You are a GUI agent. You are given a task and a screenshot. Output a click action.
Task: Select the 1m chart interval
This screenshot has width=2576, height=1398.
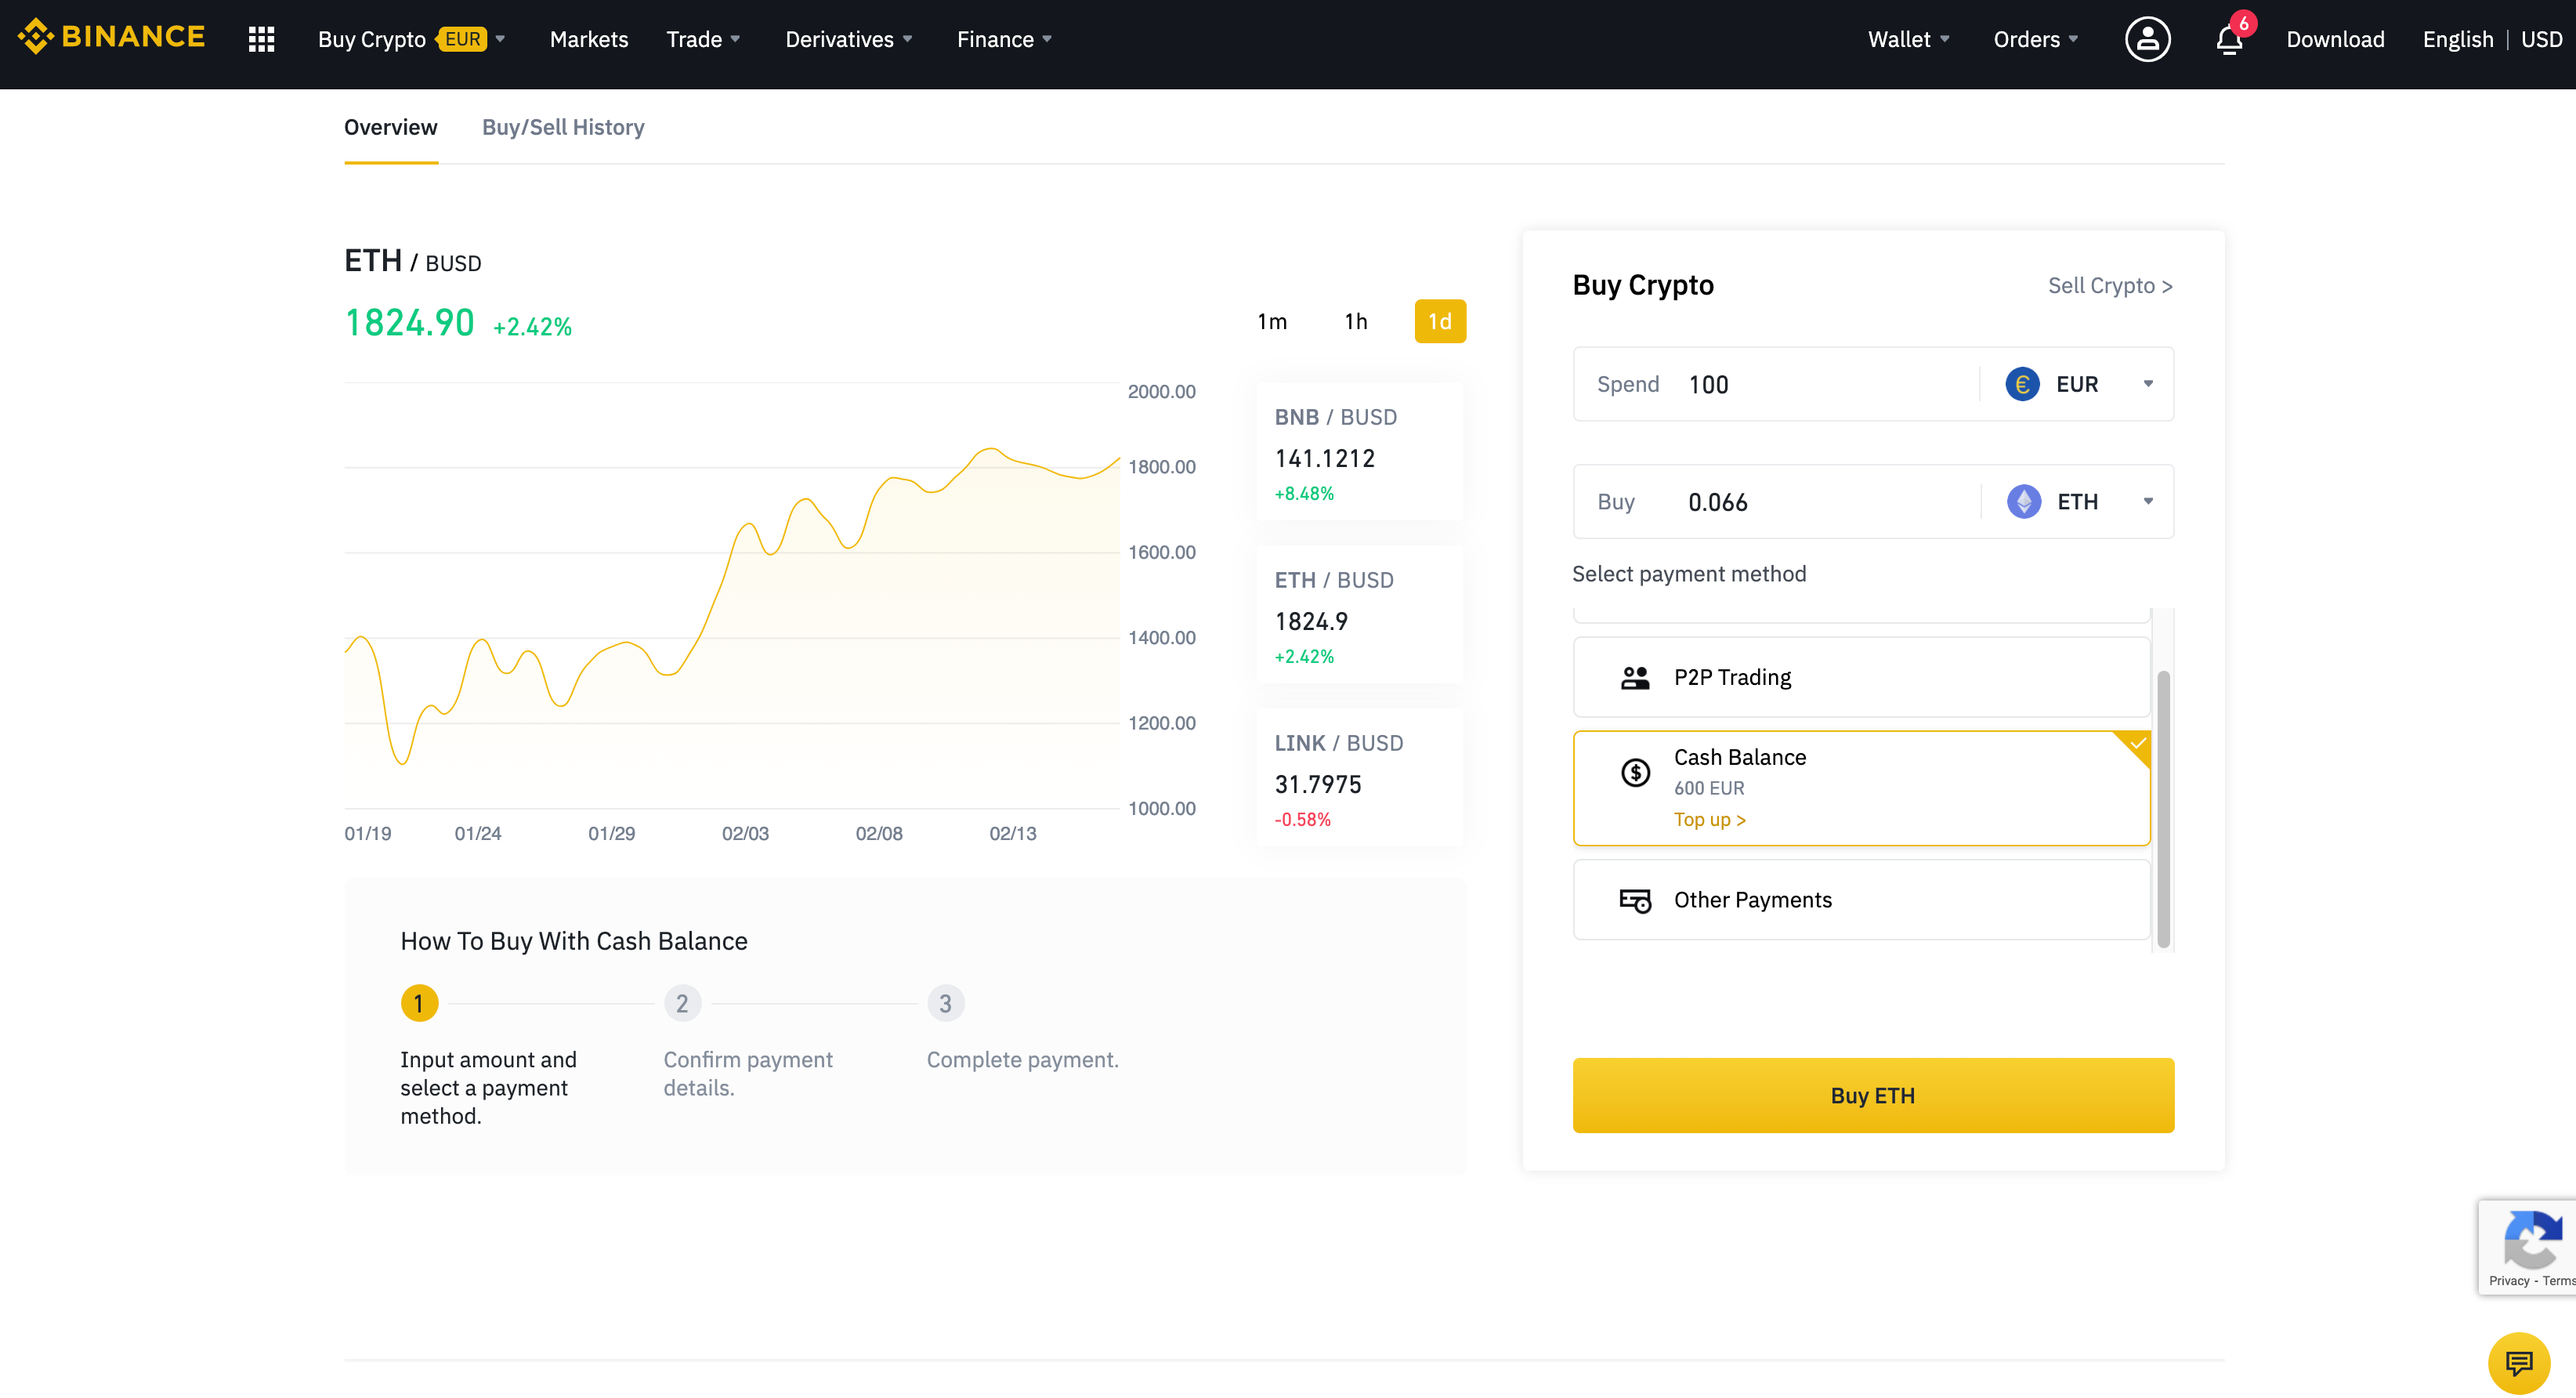1272,321
